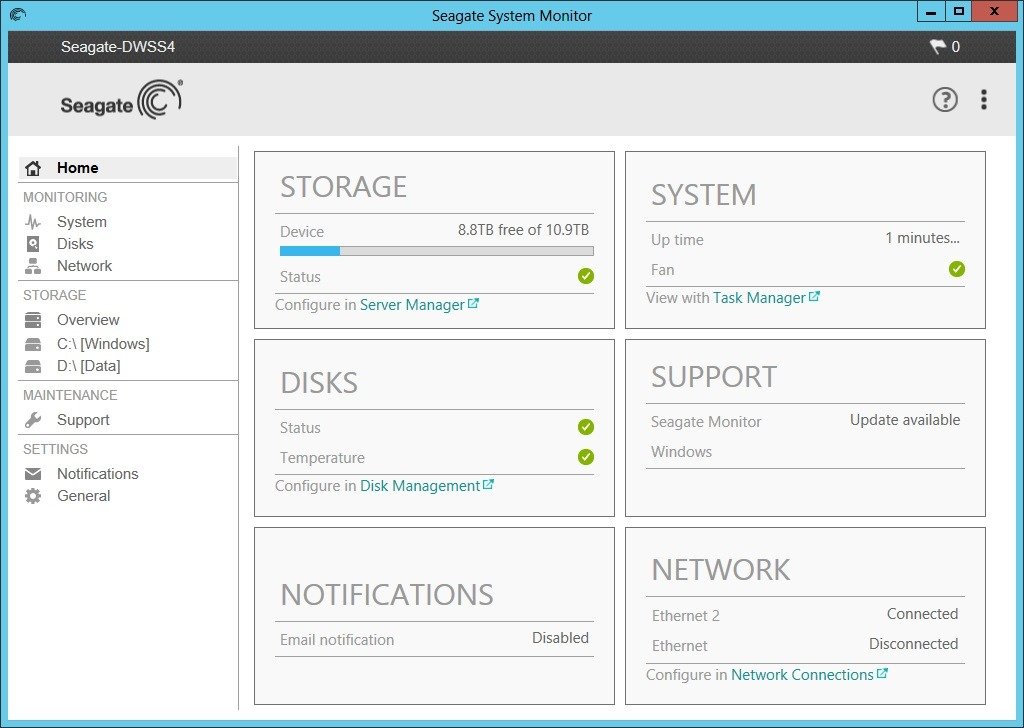The image size is (1024, 728).
Task: Click the green Temperature status checkmark
Action: (586, 457)
